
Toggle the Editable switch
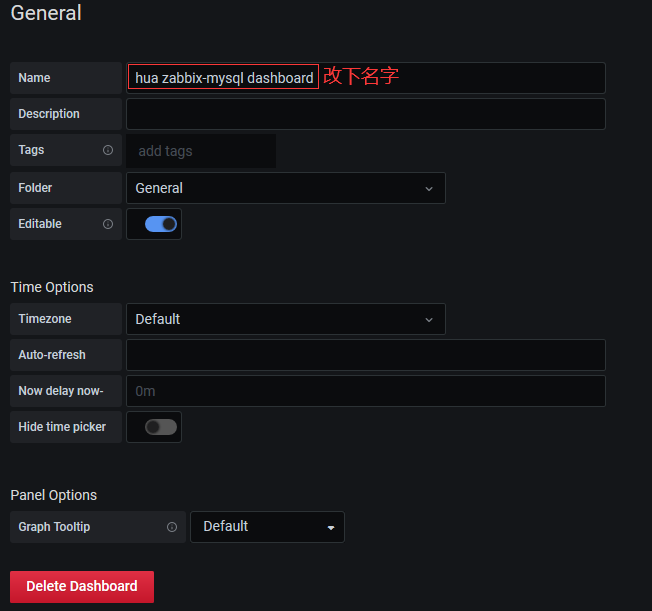tap(161, 224)
